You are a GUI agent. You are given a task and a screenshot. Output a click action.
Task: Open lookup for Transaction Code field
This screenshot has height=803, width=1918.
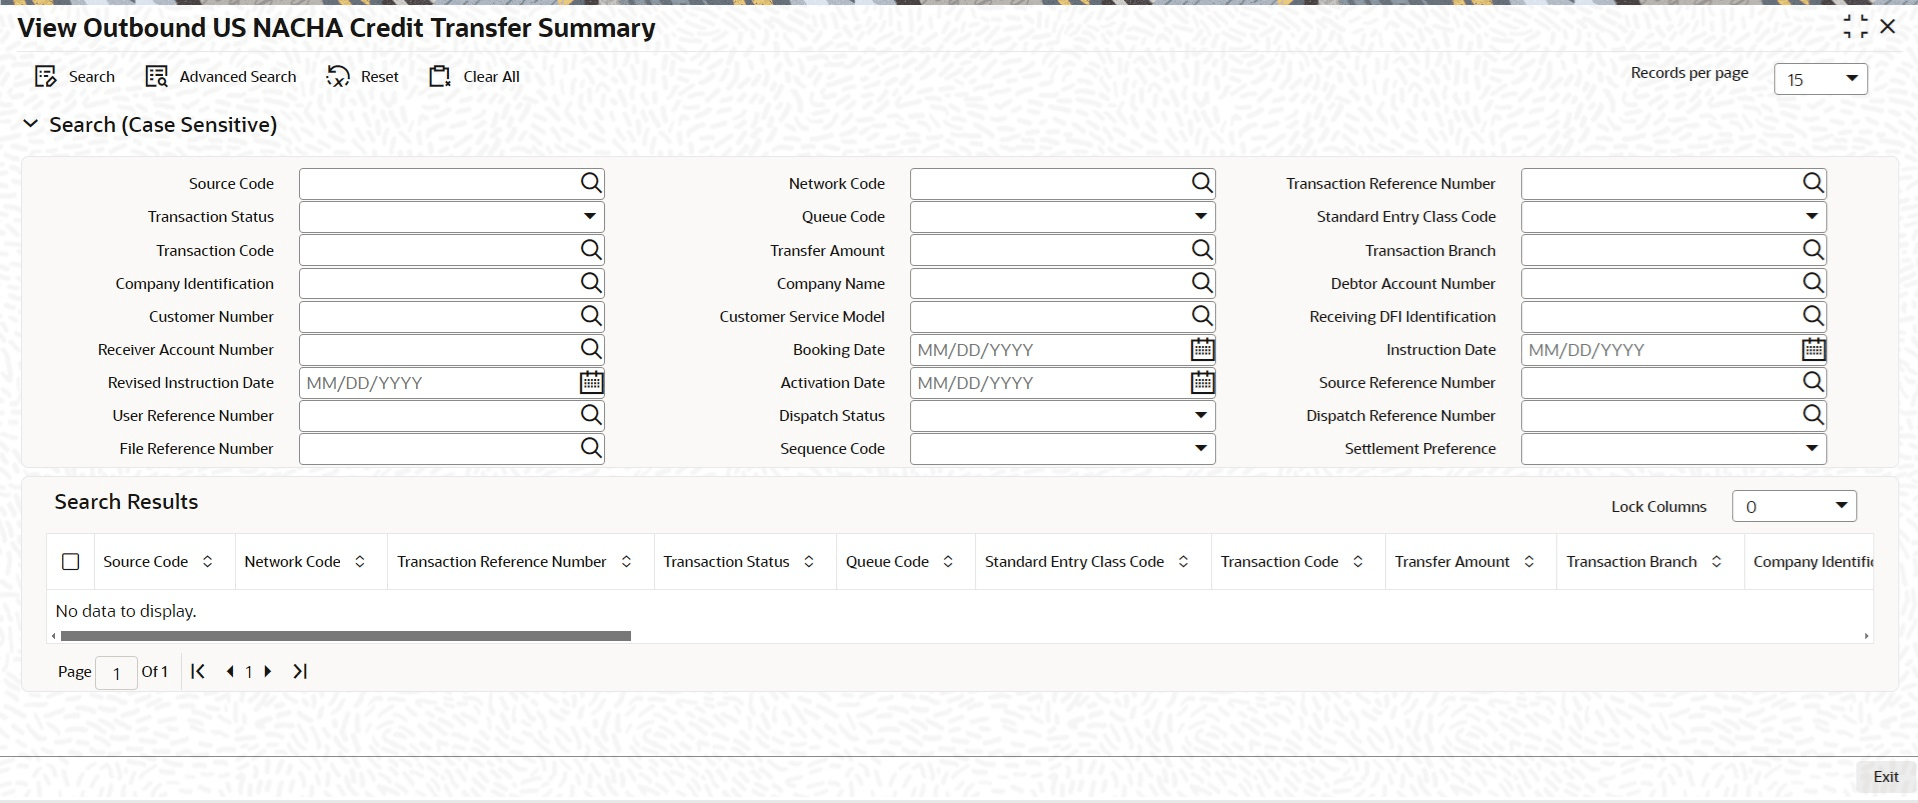(x=591, y=250)
